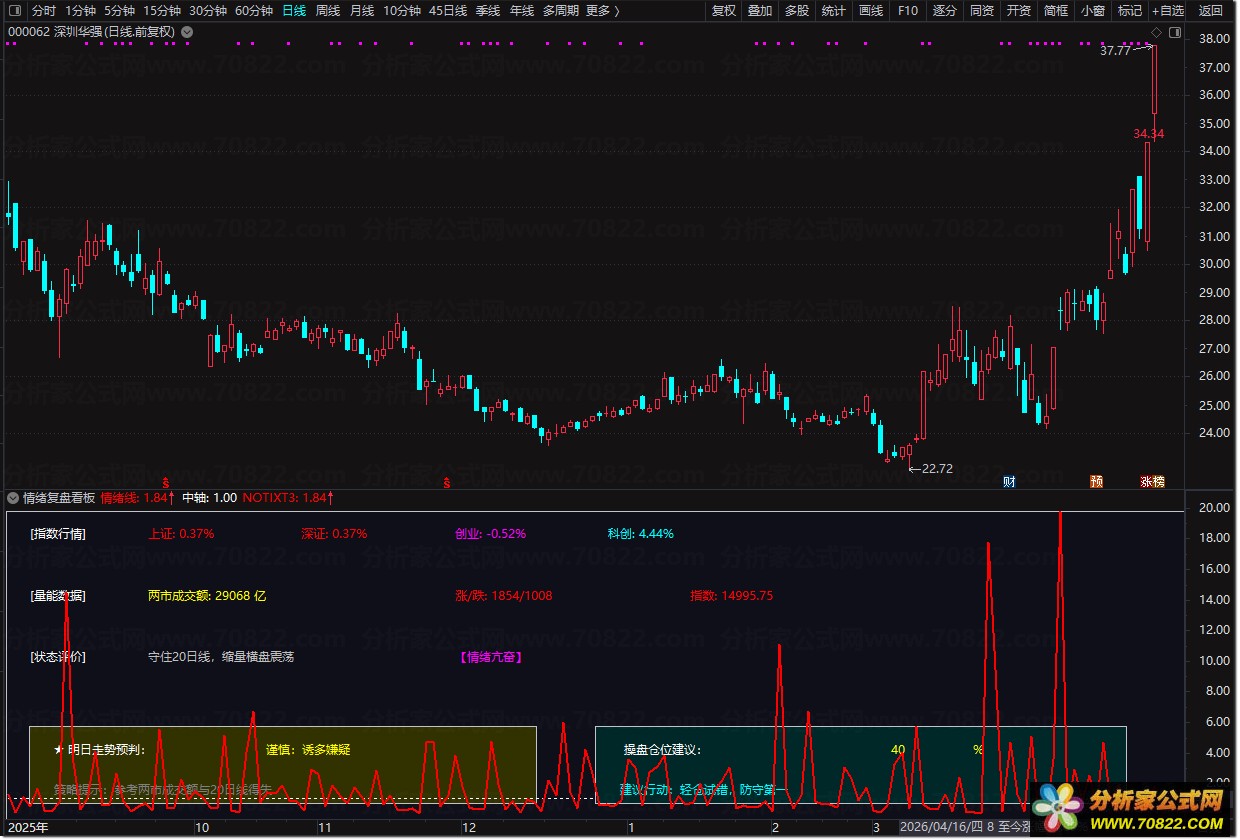1240x840 pixels.
Task: Switch to the 周线 weekly period
Action: (x=328, y=11)
